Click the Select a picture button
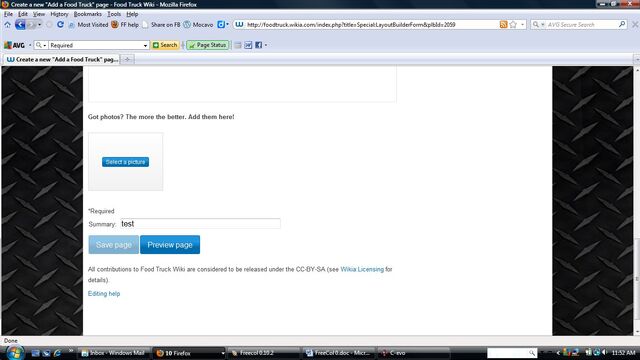The image size is (640, 360). (125, 162)
